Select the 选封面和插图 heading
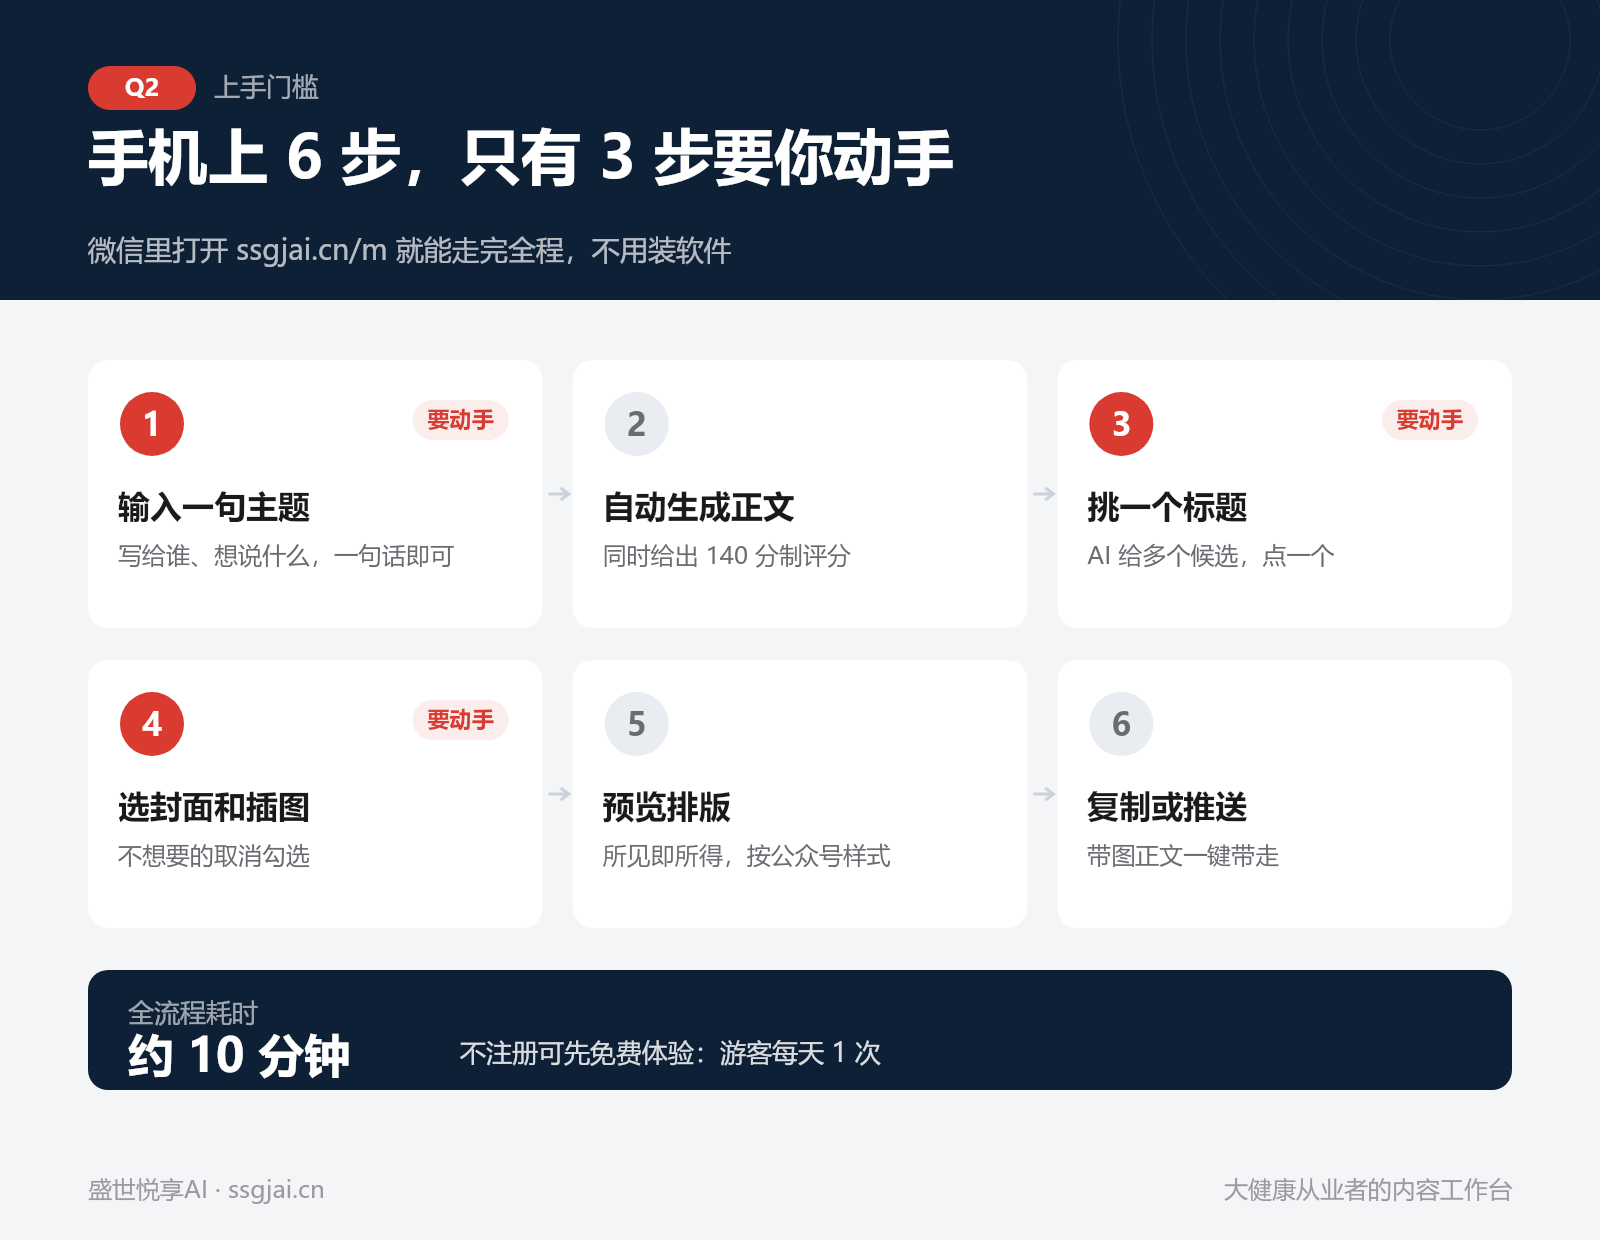The height and width of the screenshot is (1240, 1600). click(214, 808)
